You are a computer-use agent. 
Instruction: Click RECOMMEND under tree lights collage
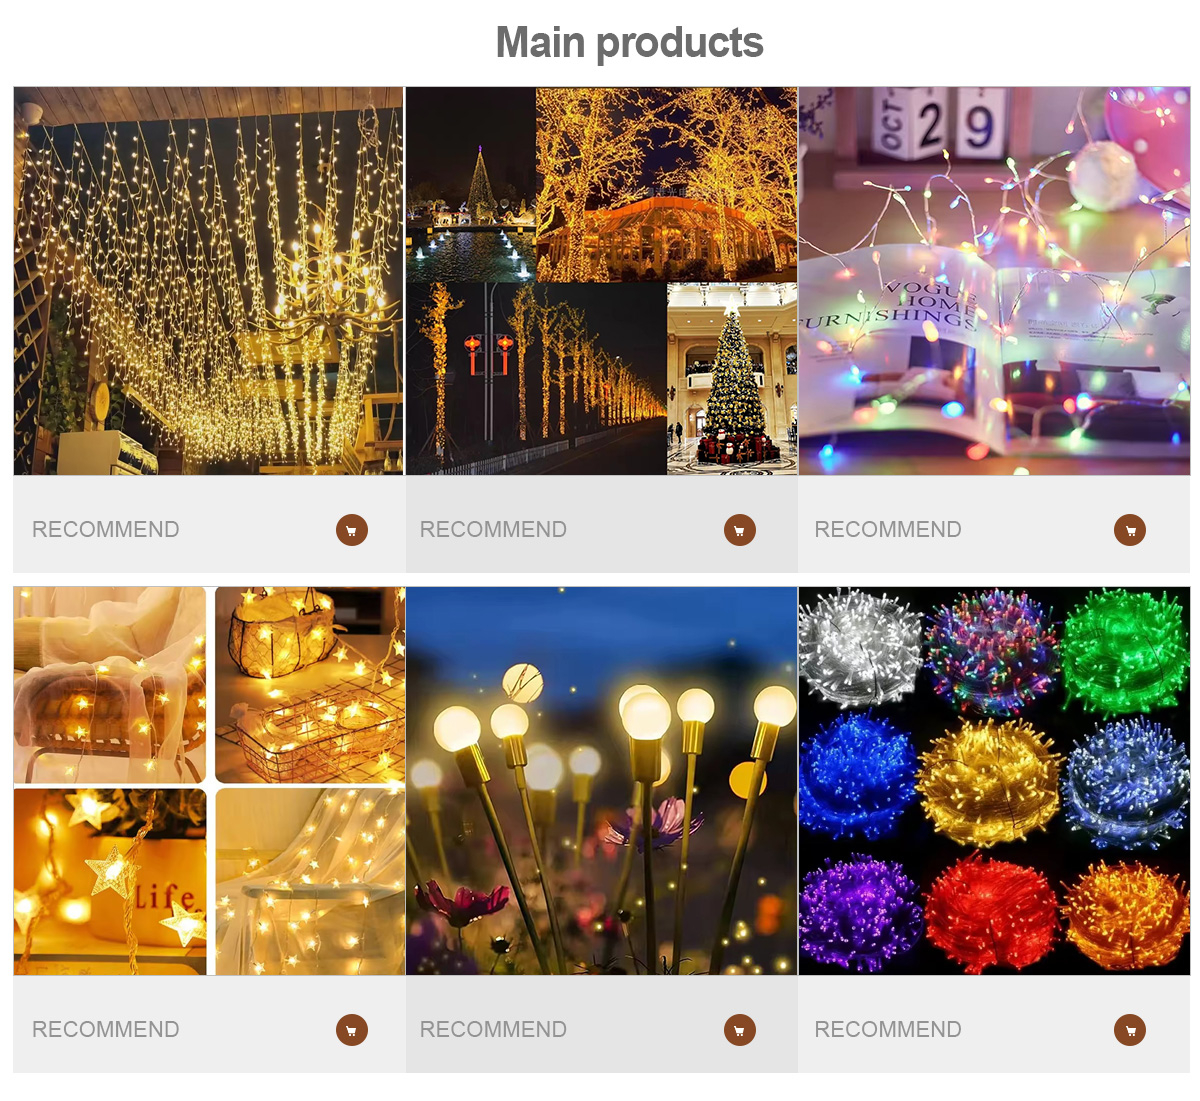[493, 530]
